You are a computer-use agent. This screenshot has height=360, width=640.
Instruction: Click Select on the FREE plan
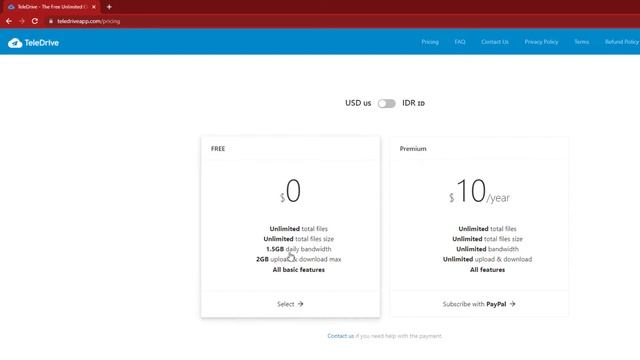point(290,304)
